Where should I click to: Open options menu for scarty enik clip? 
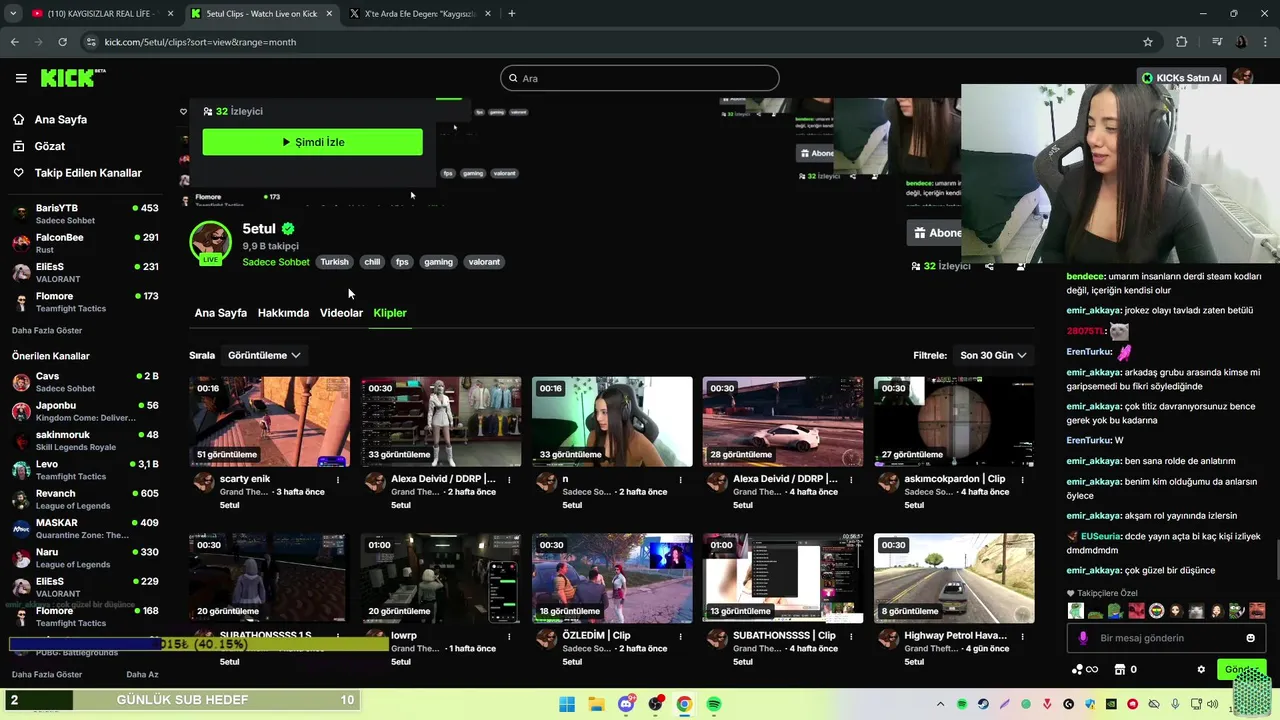tap(338, 480)
